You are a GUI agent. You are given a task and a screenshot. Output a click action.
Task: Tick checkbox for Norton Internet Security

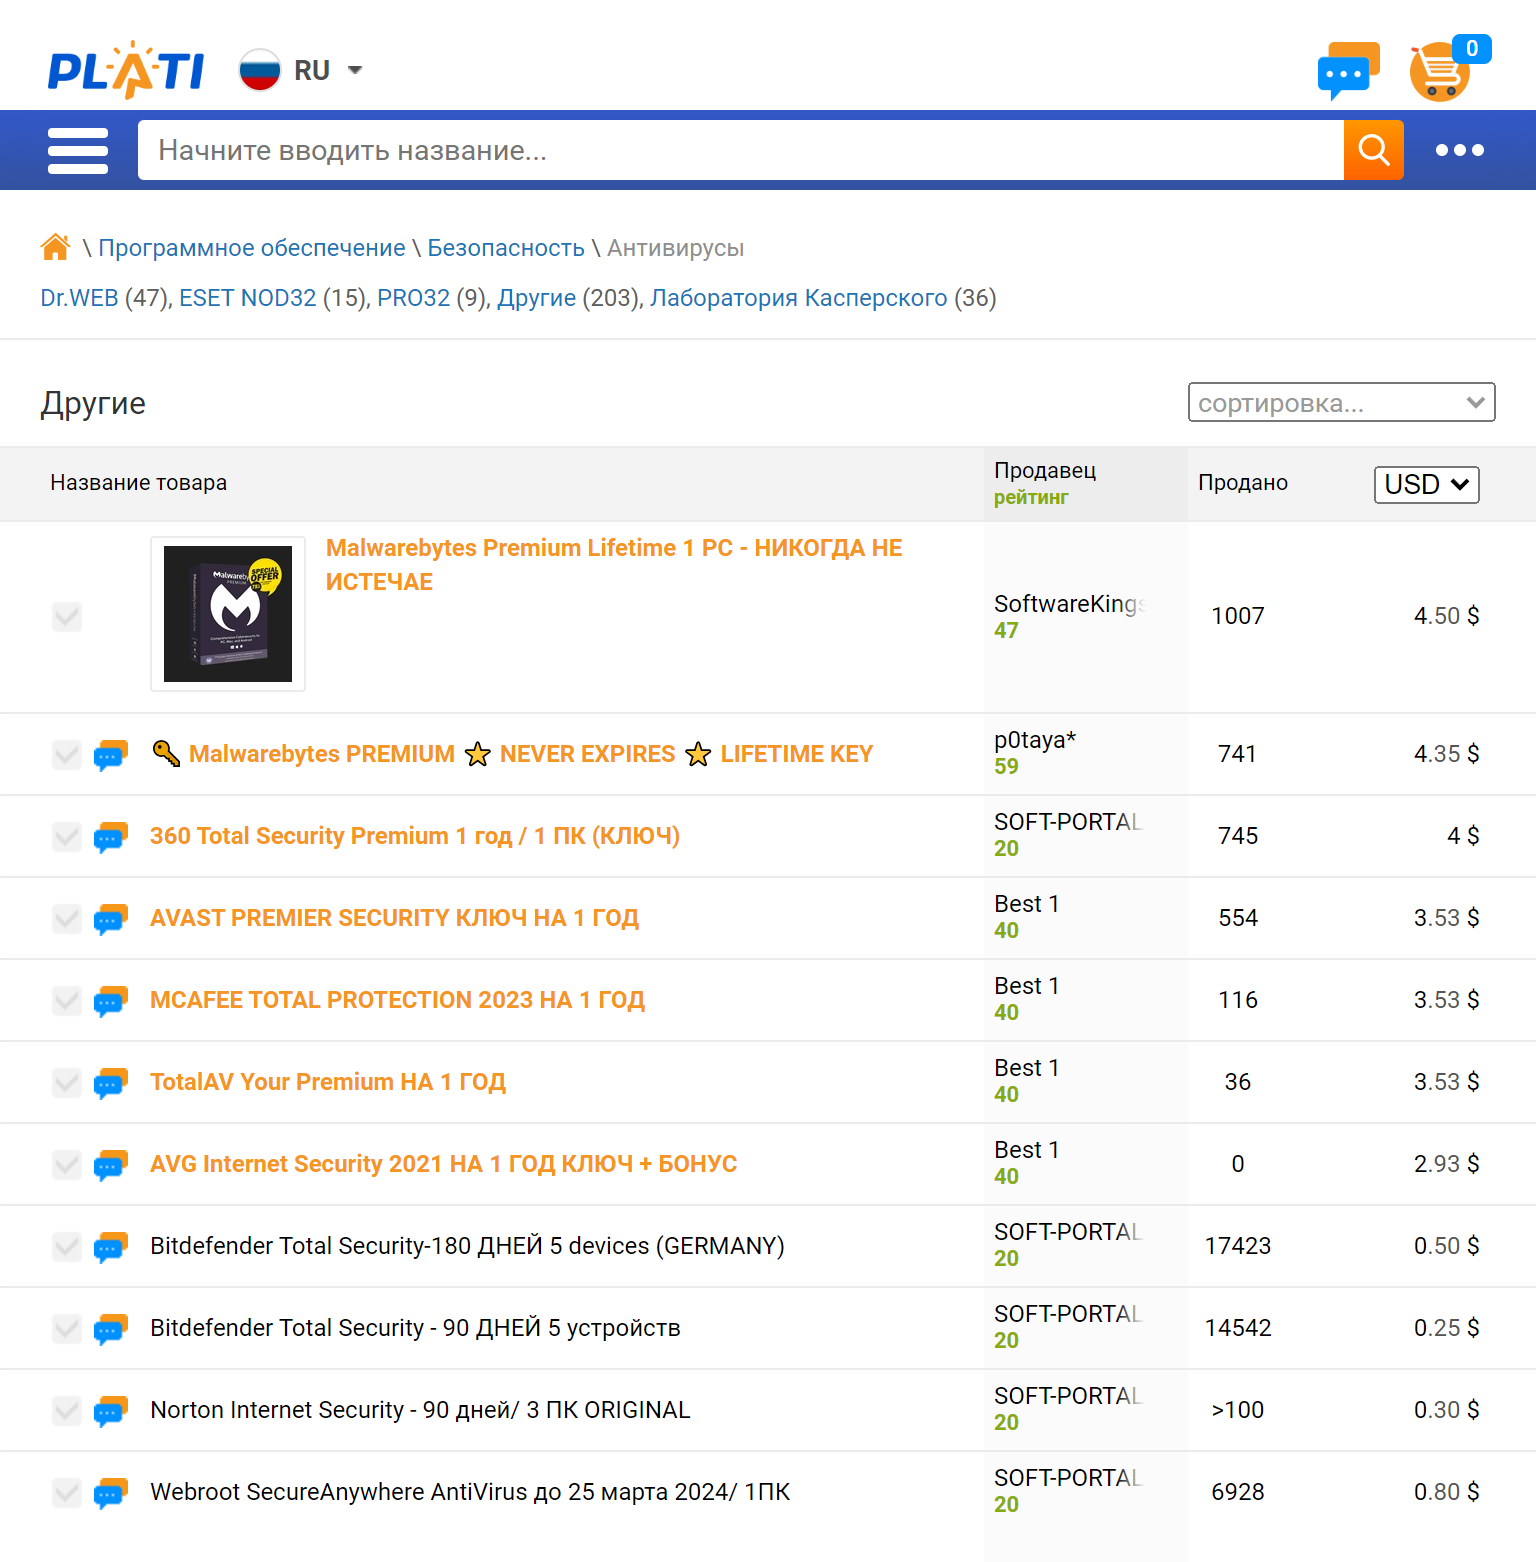point(67,1411)
